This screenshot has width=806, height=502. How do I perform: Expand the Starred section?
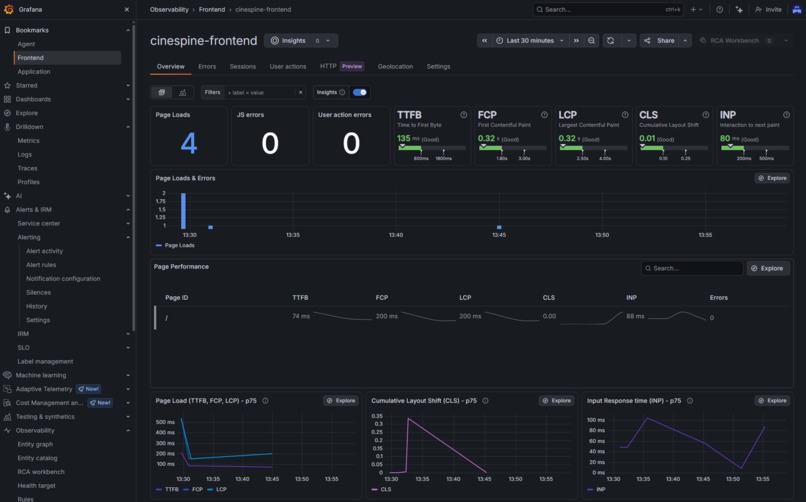tap(128, 85)
